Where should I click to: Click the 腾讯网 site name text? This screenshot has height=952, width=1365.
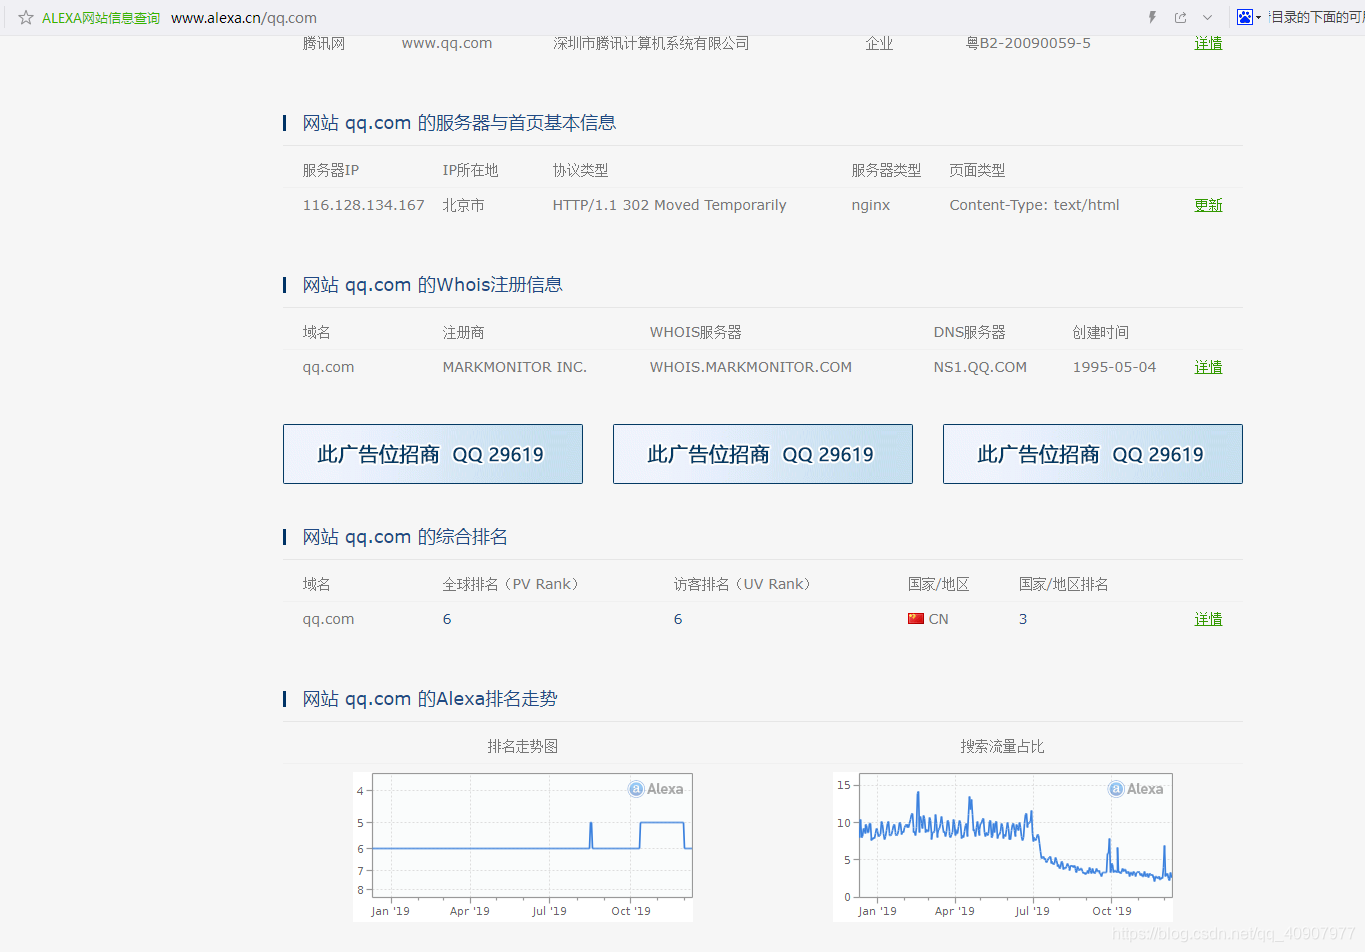coord(324,43)
